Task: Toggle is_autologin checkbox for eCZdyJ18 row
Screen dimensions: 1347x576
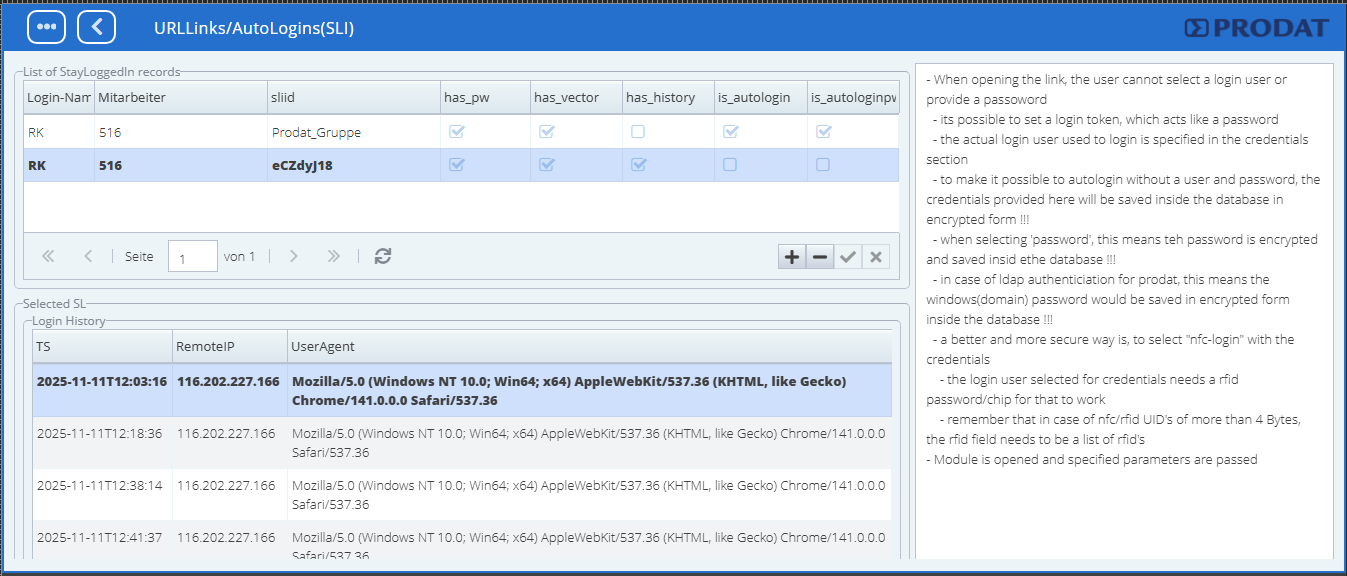Action: pyautogui.click(x=730, y=165)
